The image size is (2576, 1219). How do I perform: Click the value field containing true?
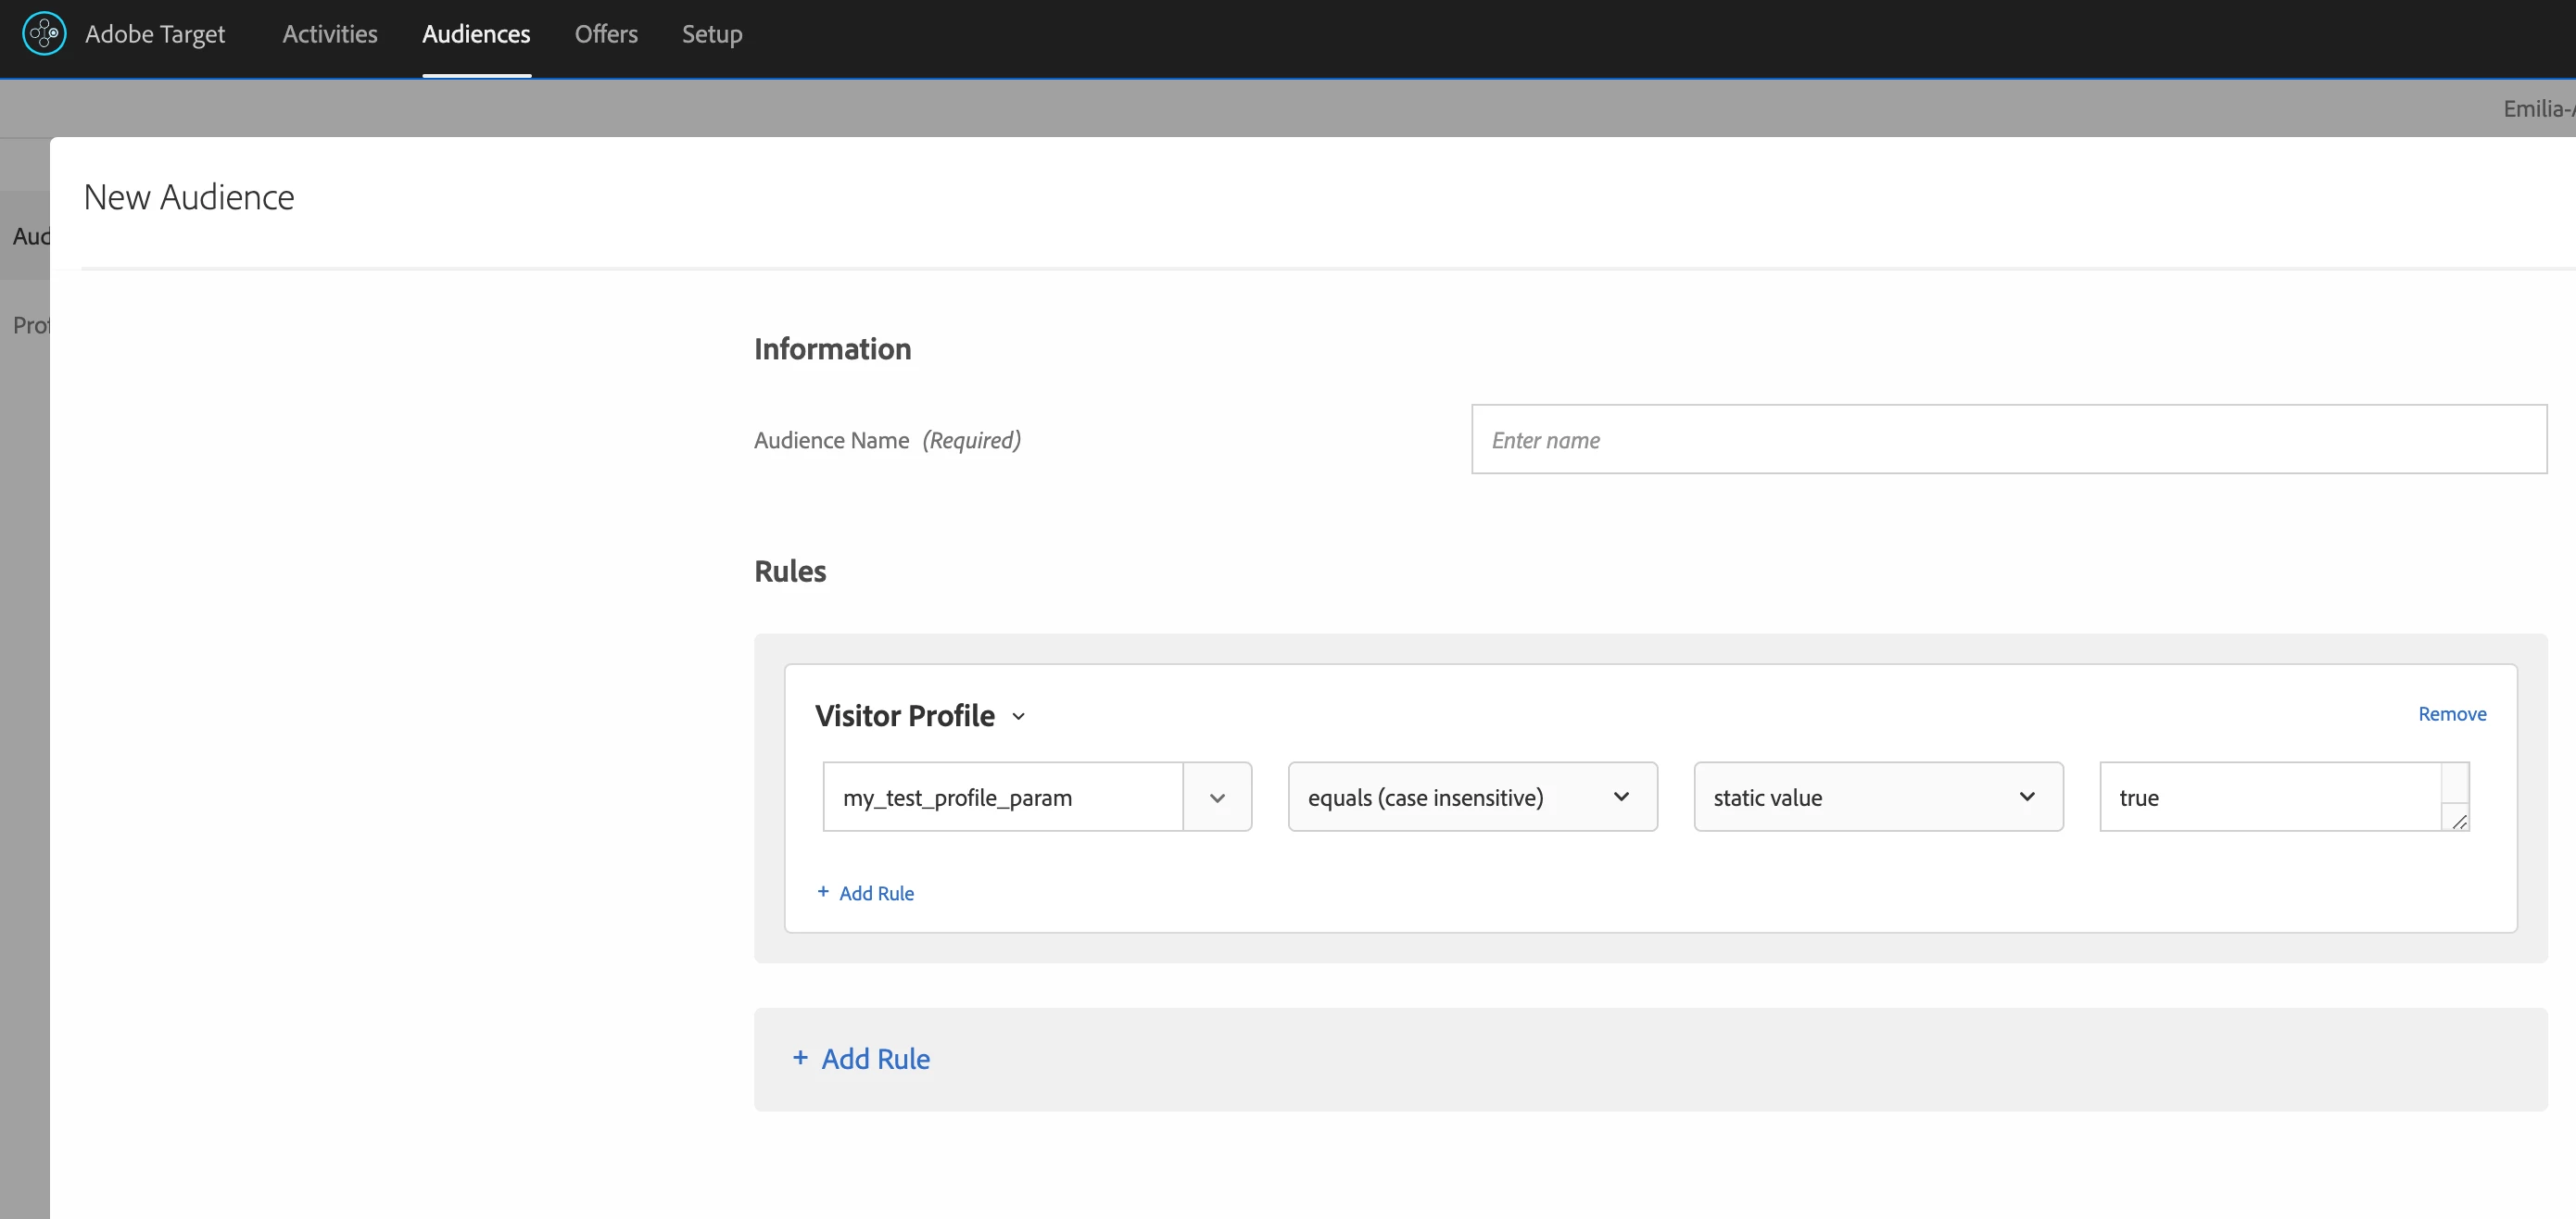coord(2269,797)
